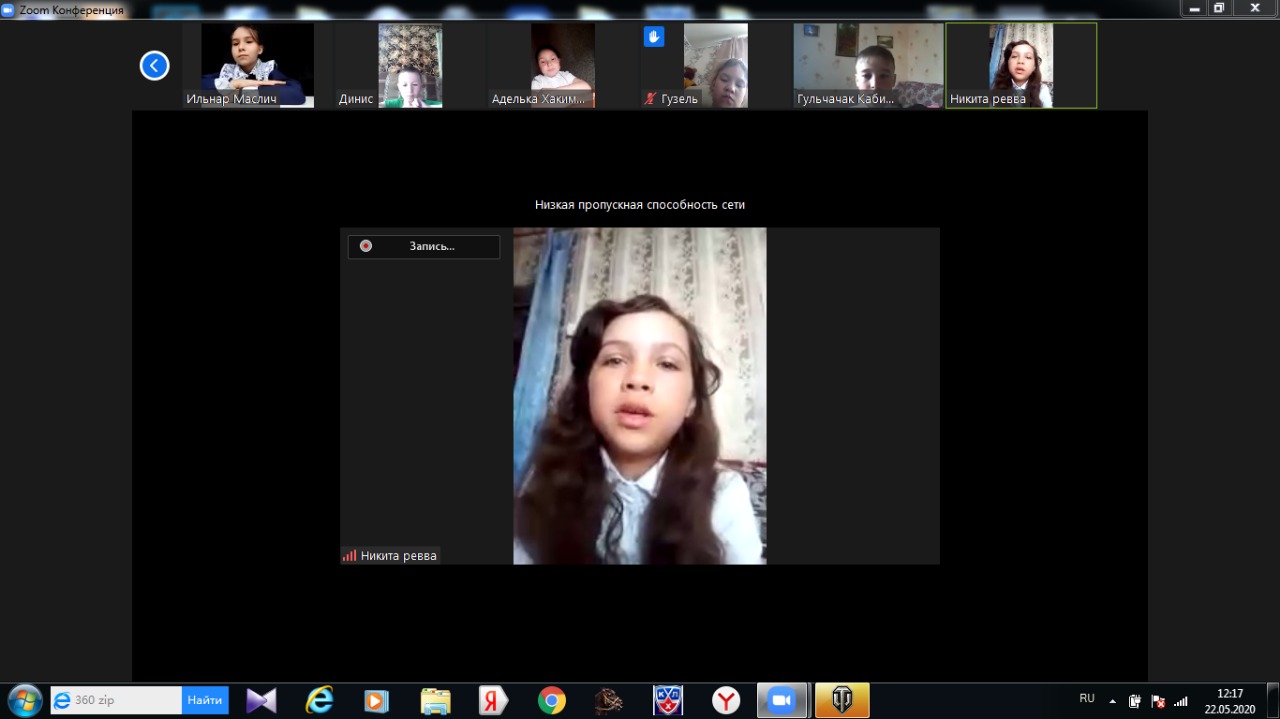Viewport: 1280px width, 719px height.
Task: Click the Найти search button
Action: click(x=205, y=700)
